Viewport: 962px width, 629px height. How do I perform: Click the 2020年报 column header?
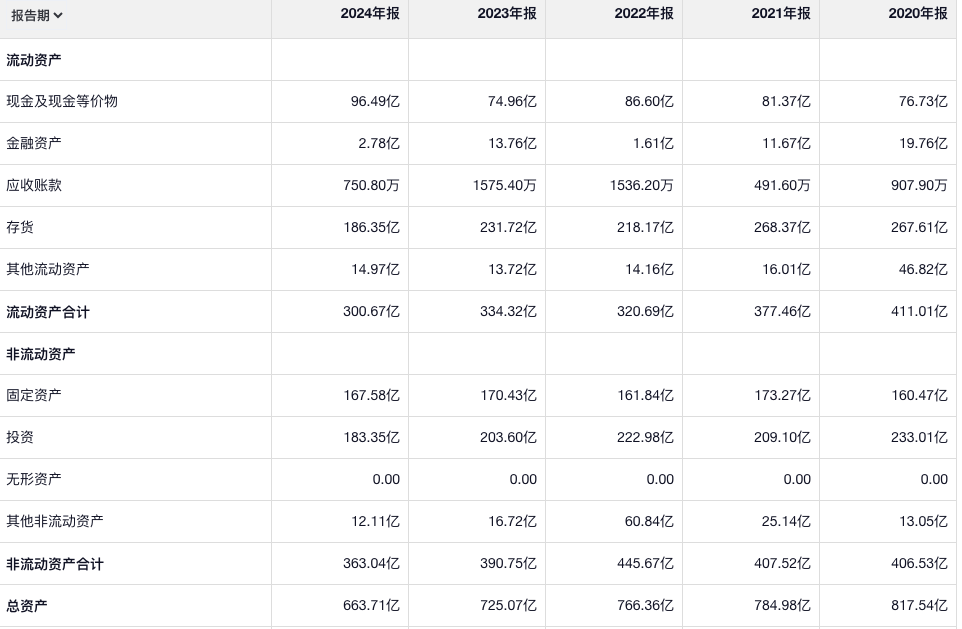coord(918,14)
